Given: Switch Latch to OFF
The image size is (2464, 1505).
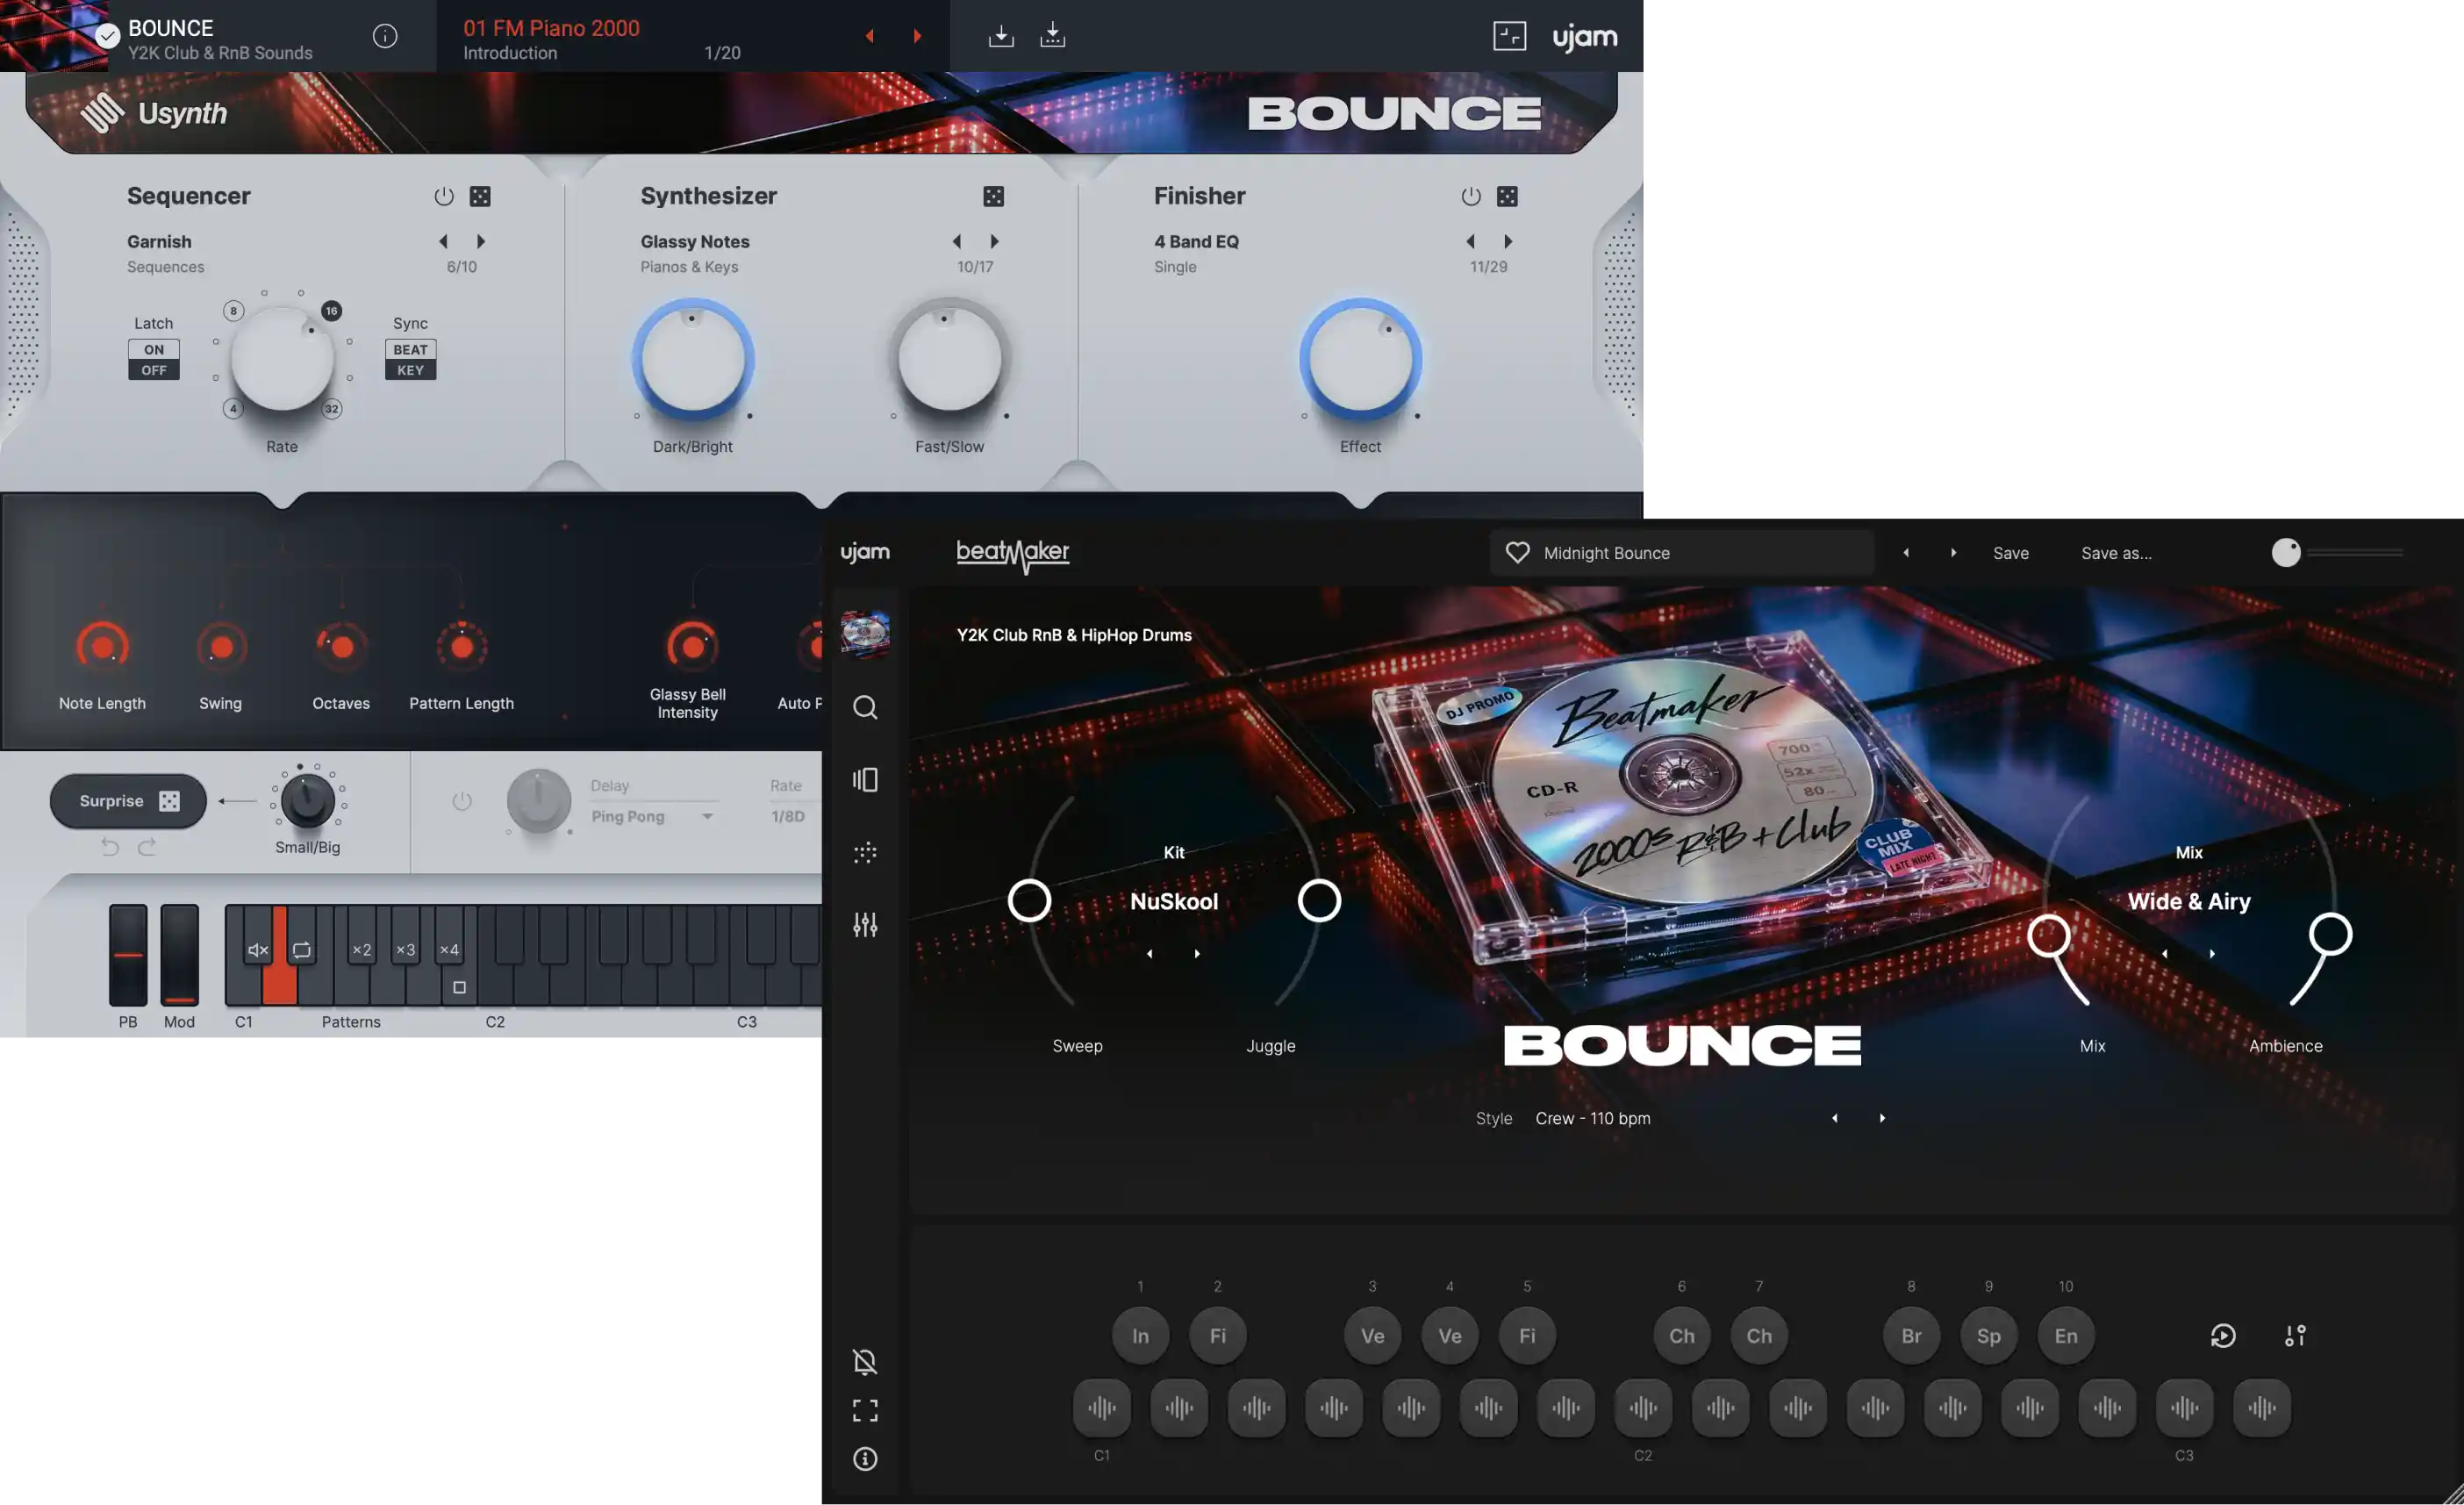Looking at the screenshot, I should click(x=154, y=370).
